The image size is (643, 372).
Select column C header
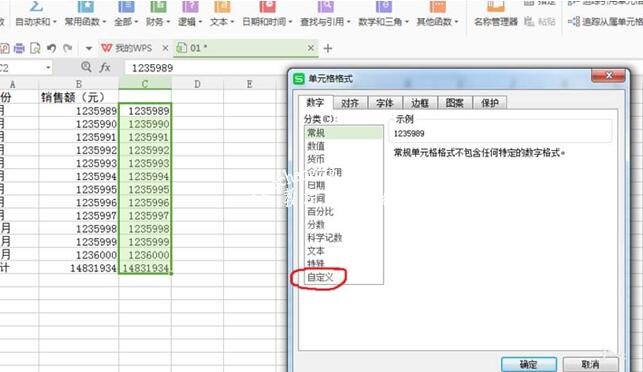coord(145,84)
